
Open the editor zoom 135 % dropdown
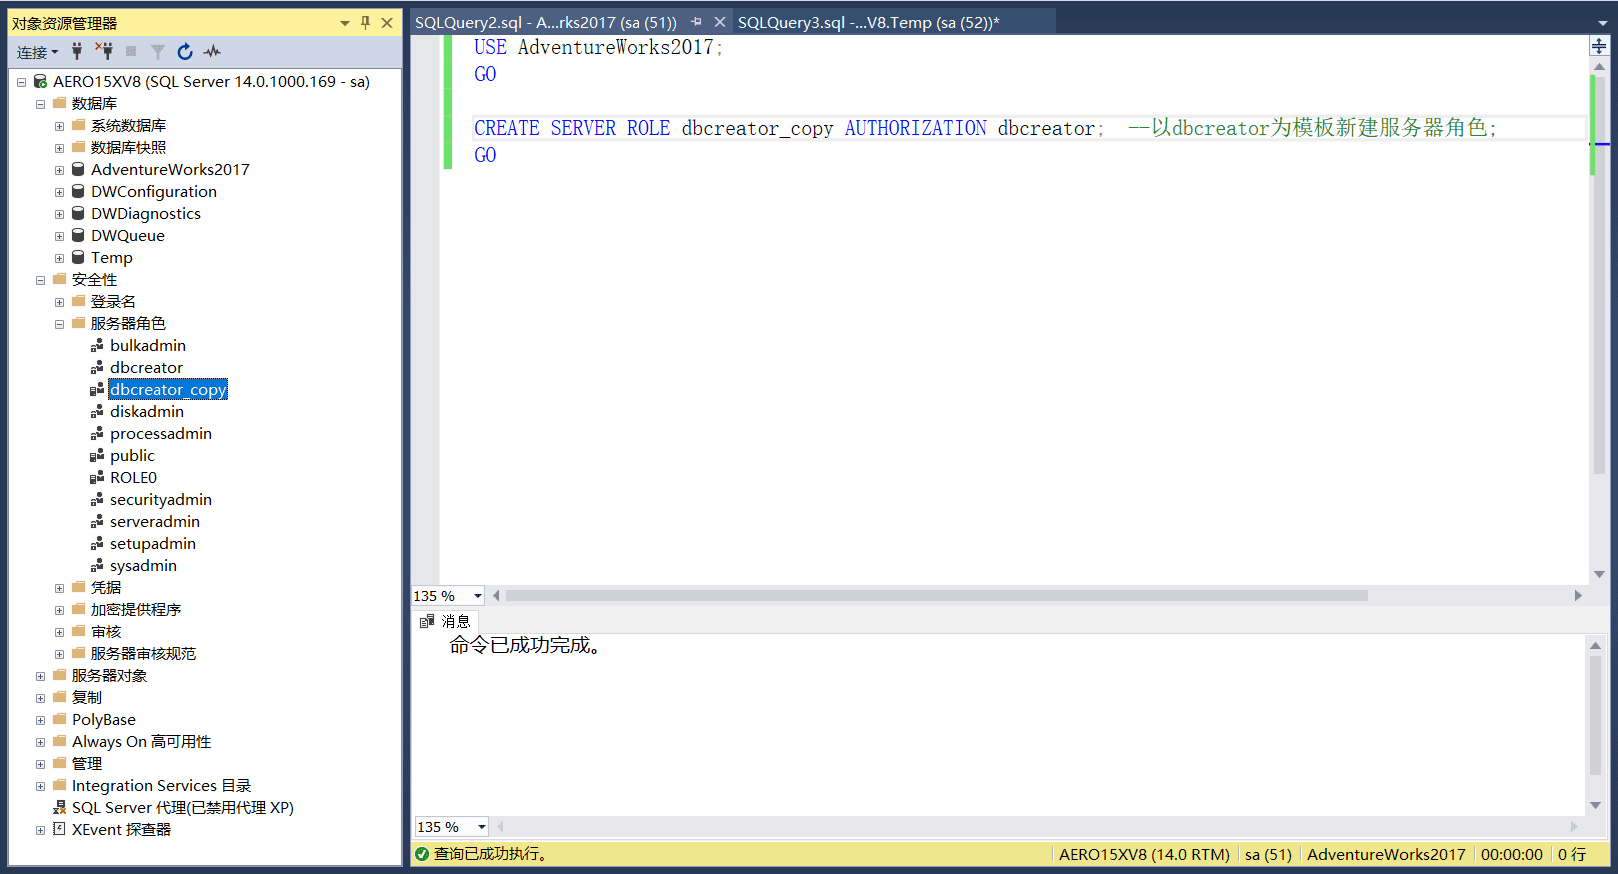click(x=478, y=596)
